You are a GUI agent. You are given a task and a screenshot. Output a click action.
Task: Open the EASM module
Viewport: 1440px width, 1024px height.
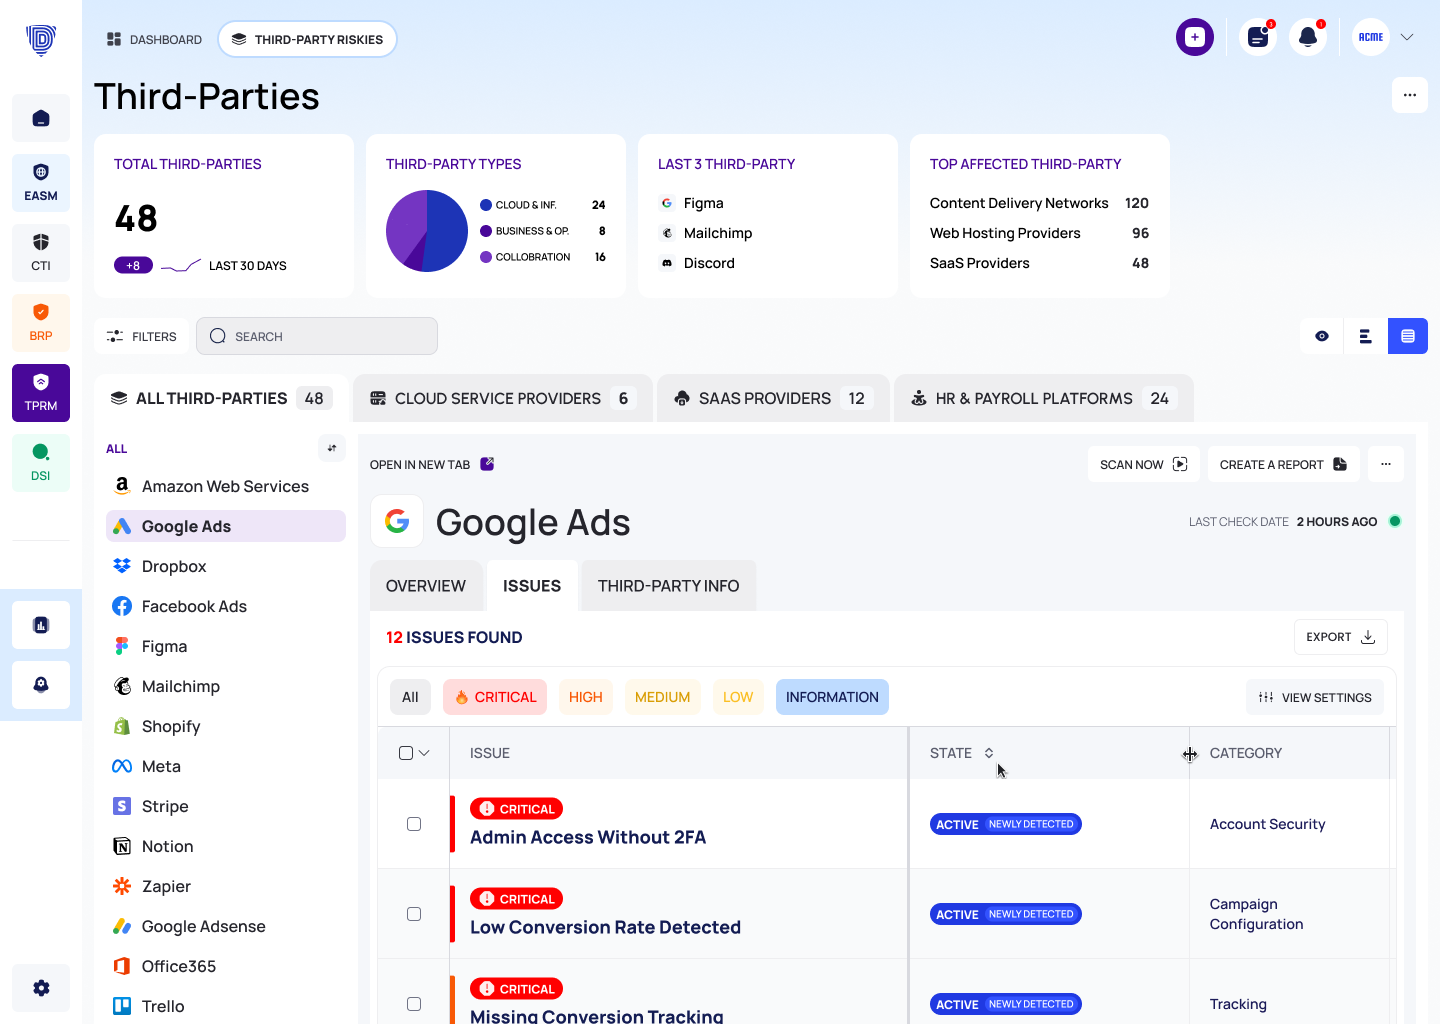pos(41,183)
